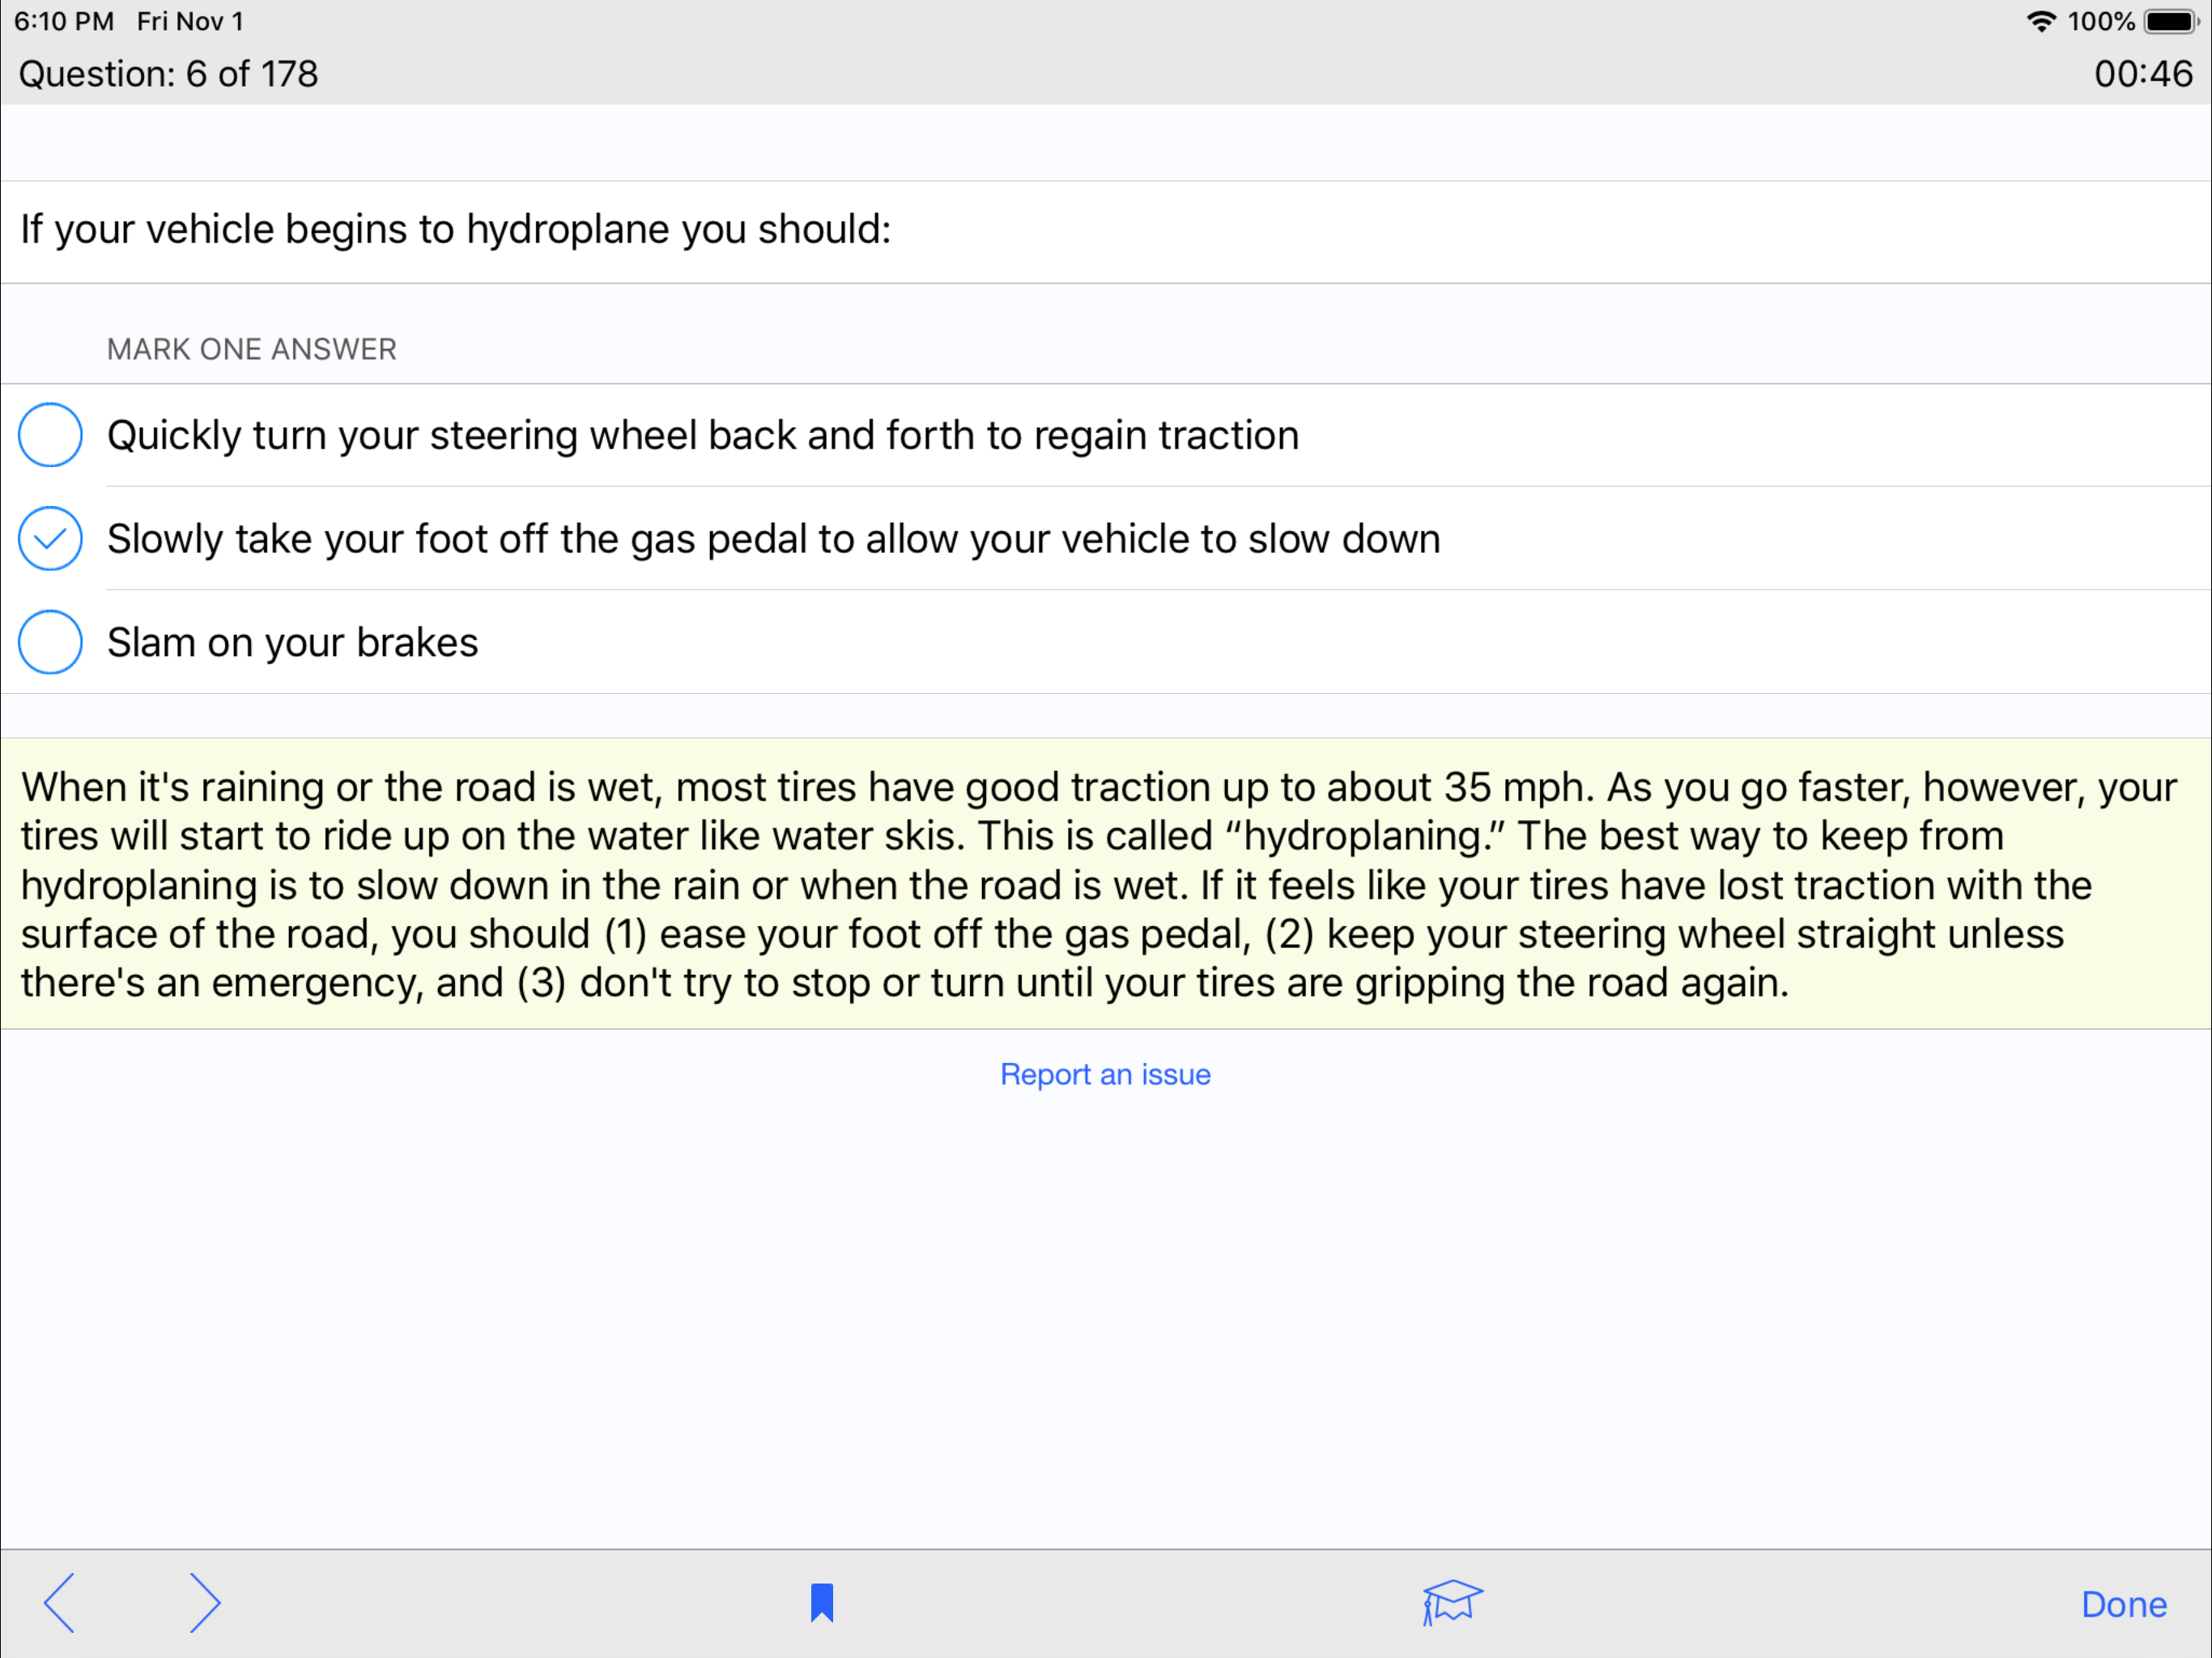This screenshot has height=1658, width=2212.
Task: Choose the 'Slam on your brakes' answer text
Action: pyautogui.click(x=293, y=642)
